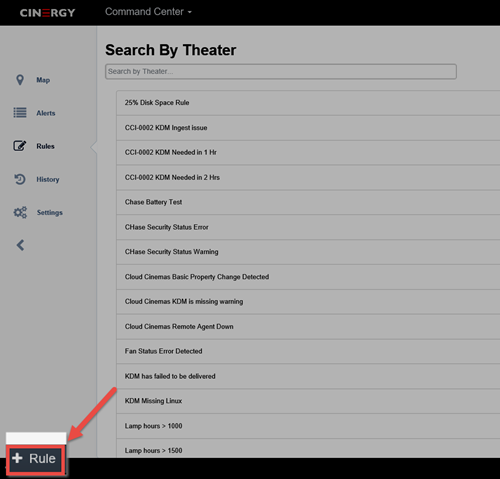Image resolution: width=500 pixels, height=479 pixels.
Task: Open the Map page link
Action: (x=43, y=80)
